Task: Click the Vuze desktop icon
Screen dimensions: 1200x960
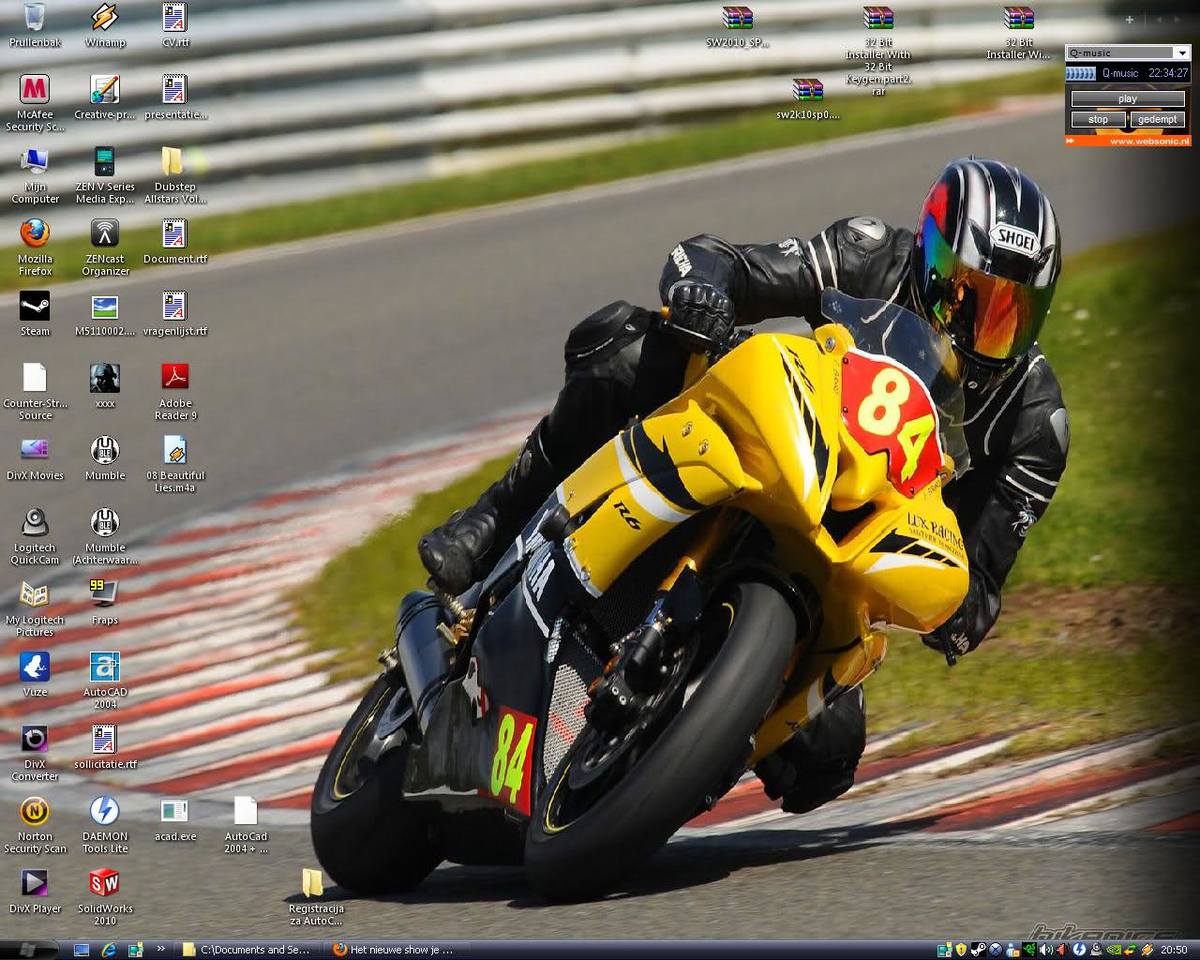Action: (x=35, y=667)
